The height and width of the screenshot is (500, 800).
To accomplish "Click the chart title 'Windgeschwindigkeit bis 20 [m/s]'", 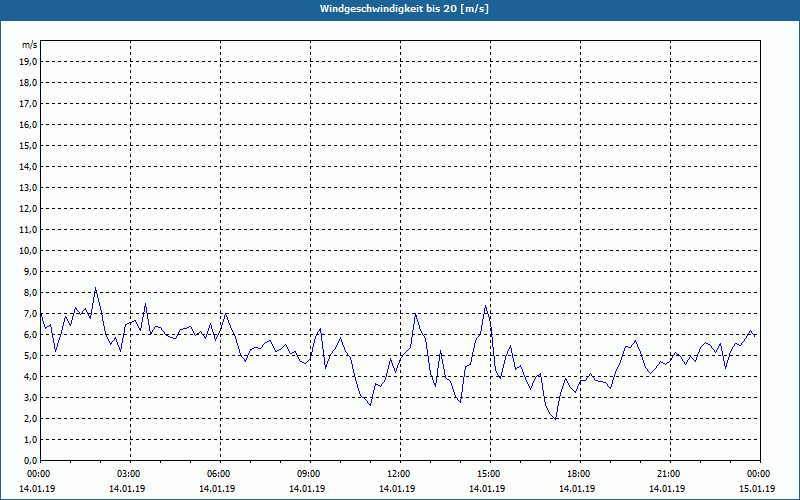I will [404, 9].
